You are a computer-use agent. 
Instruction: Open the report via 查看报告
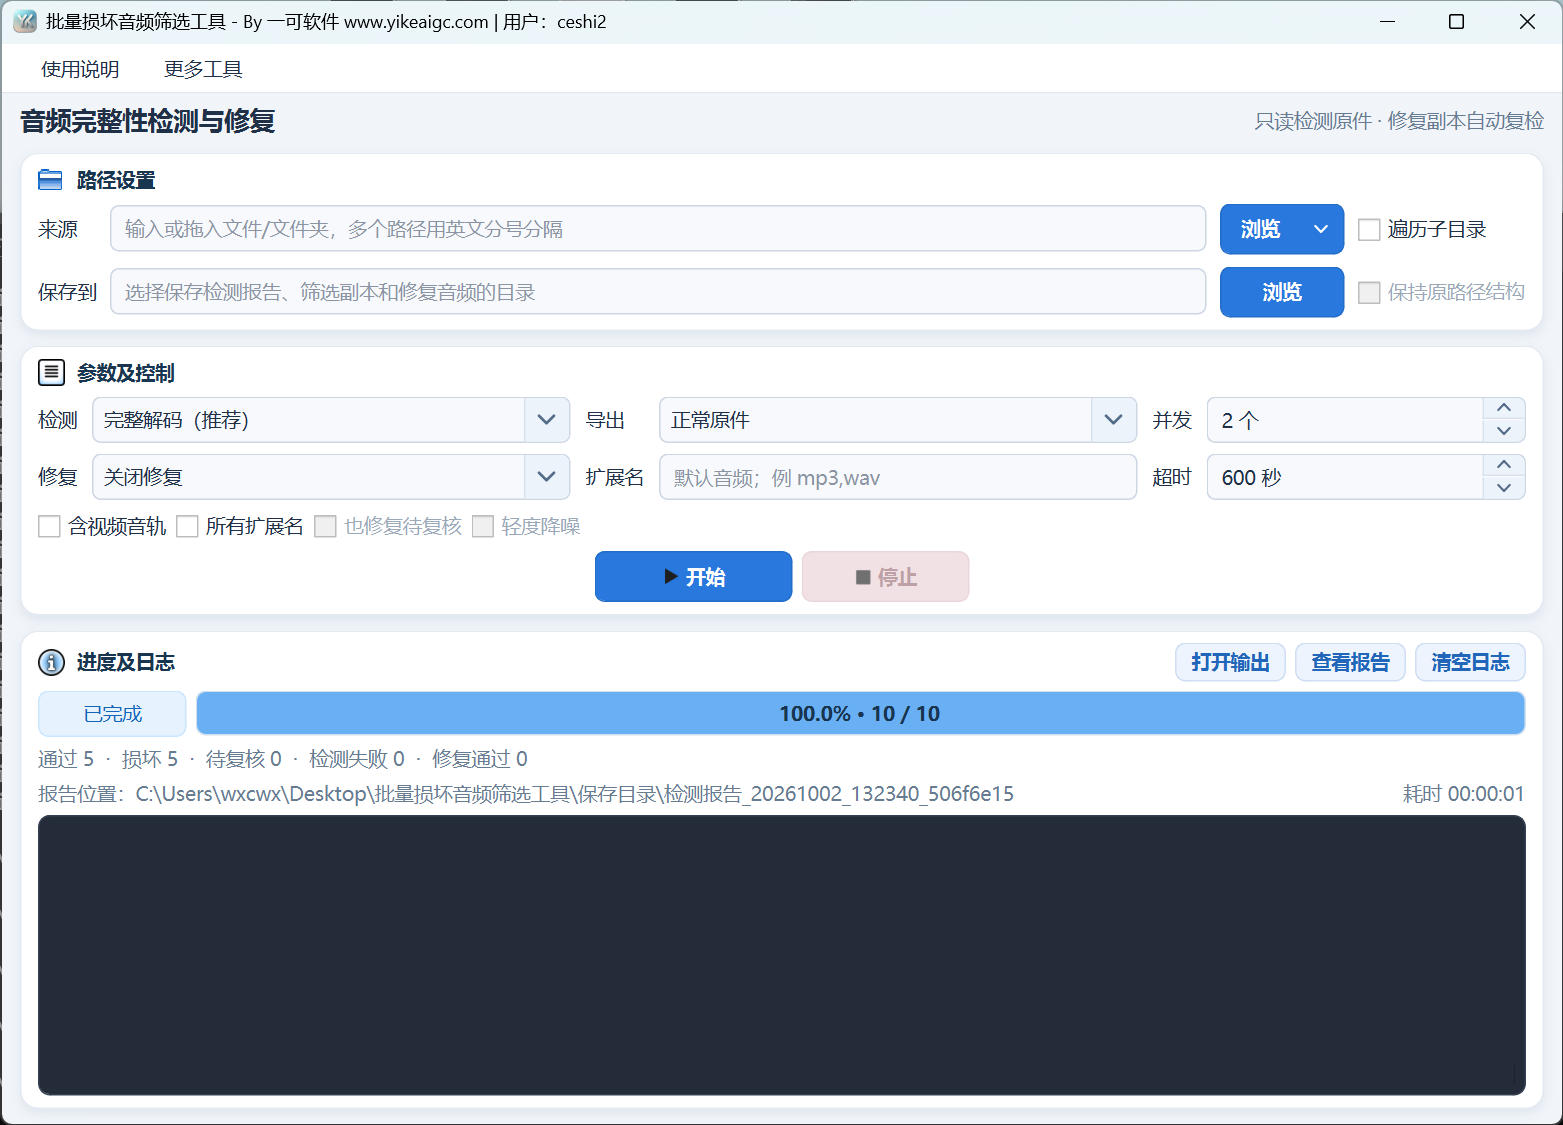click(x=1350, y=662)
